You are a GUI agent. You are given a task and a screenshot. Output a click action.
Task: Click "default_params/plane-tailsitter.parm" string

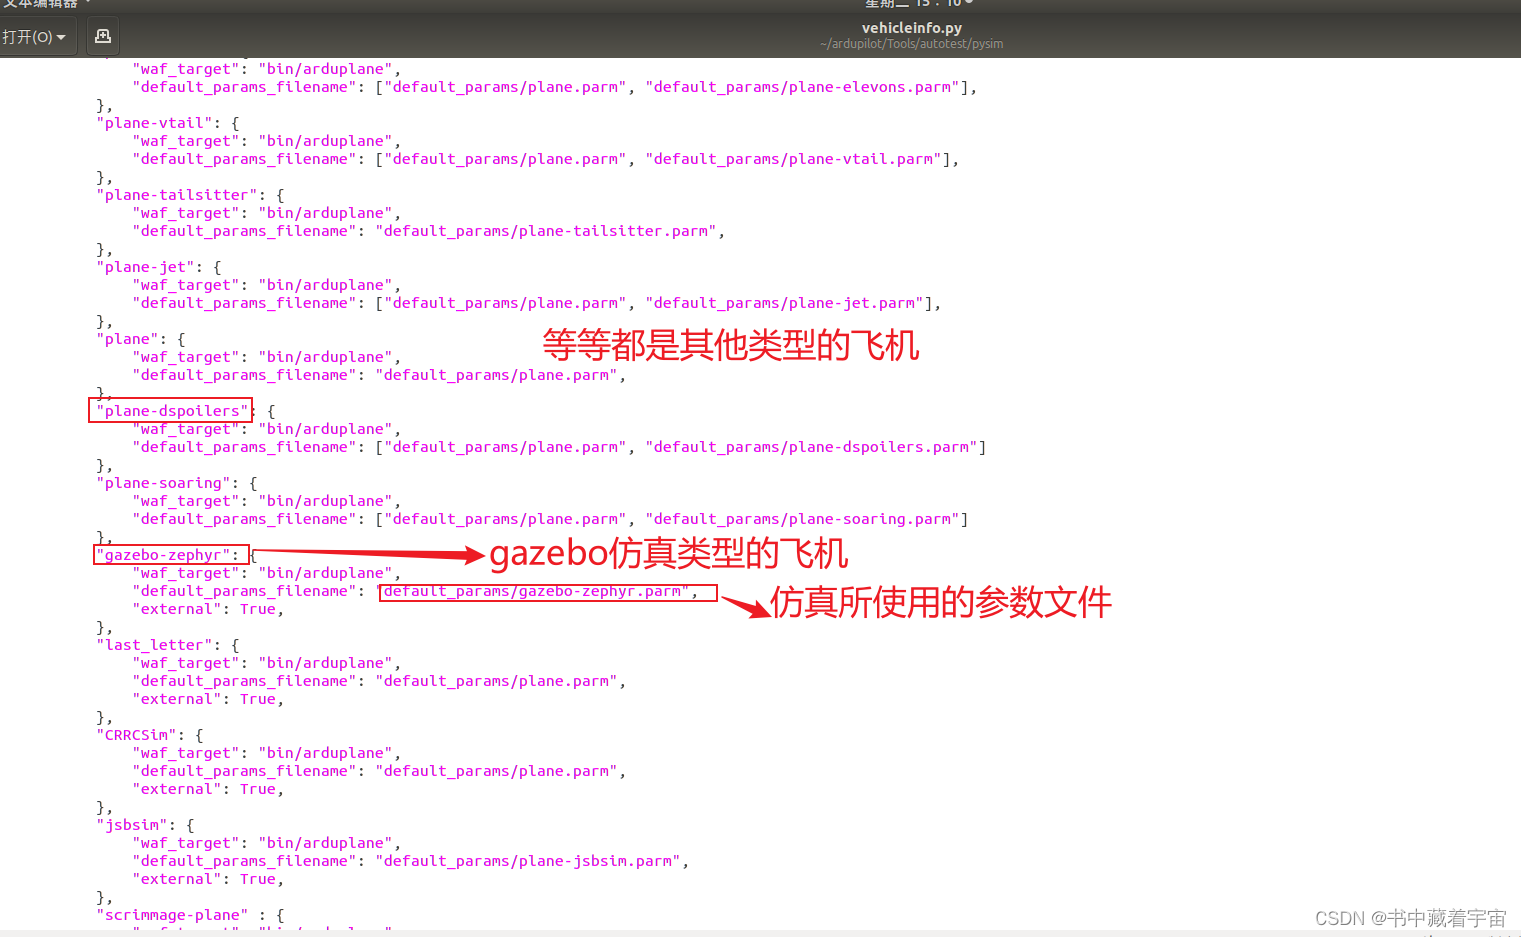pos(546,231)
